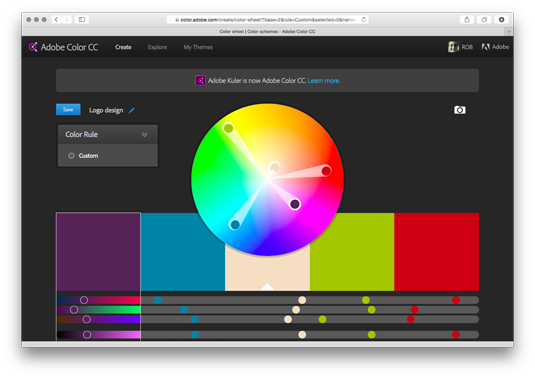Click the Safari sidebar toggle icon
The height and width of the screenshot is (378, 535).
pos(82,20)
